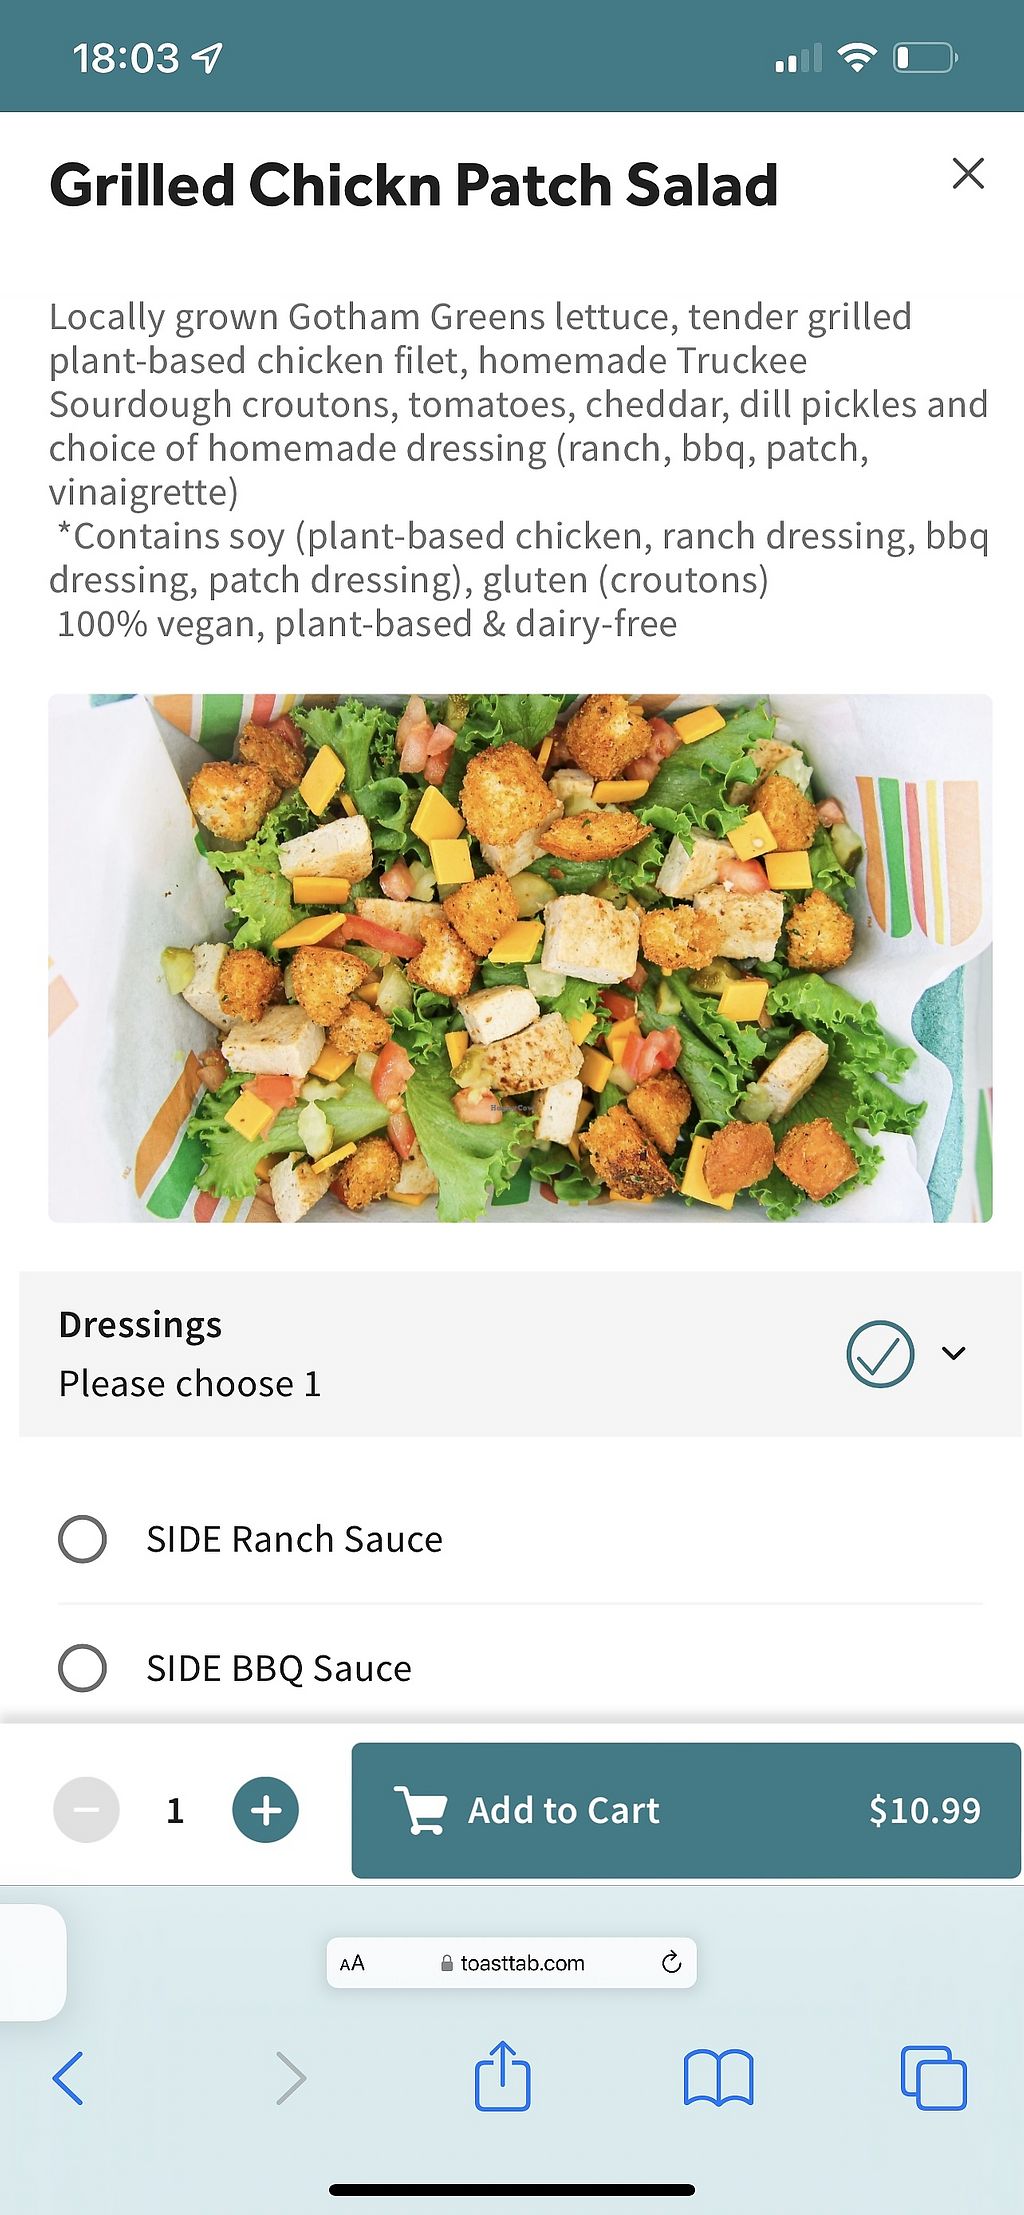This screenshot has height=2215, width=1024.
Task: Tap the salad product photo
Action: pyautogui.click(x=520, y=958)
